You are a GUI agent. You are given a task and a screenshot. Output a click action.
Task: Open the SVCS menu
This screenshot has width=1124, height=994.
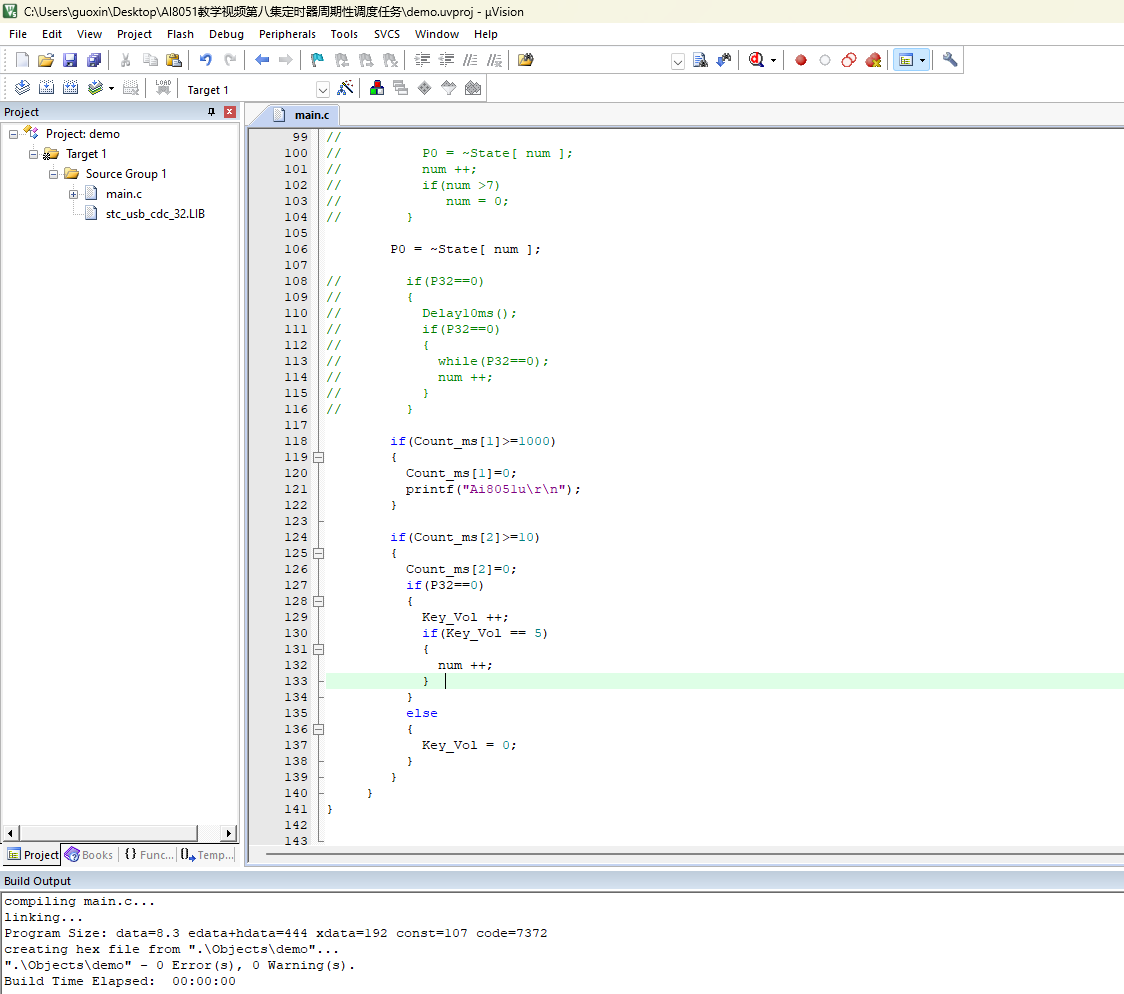pyautogui.click(x=386, y=34)
